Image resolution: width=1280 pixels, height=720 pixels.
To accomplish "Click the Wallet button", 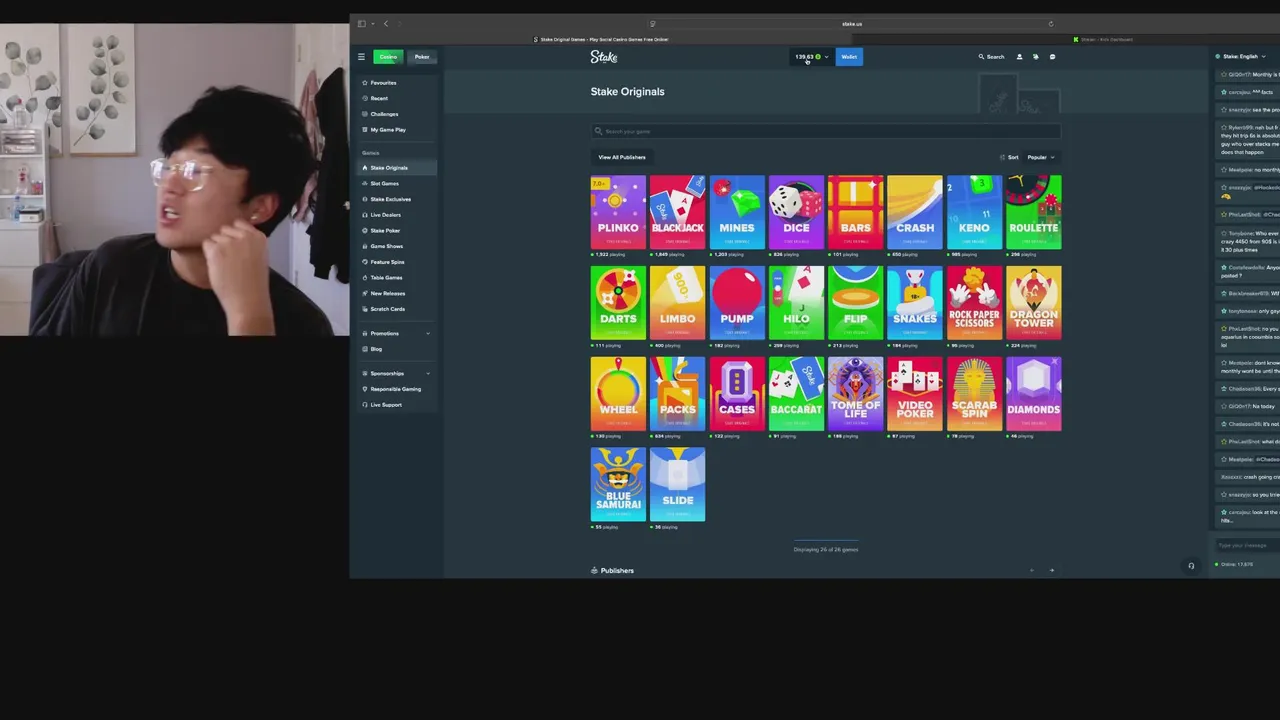I will click(x=849, y=57).
